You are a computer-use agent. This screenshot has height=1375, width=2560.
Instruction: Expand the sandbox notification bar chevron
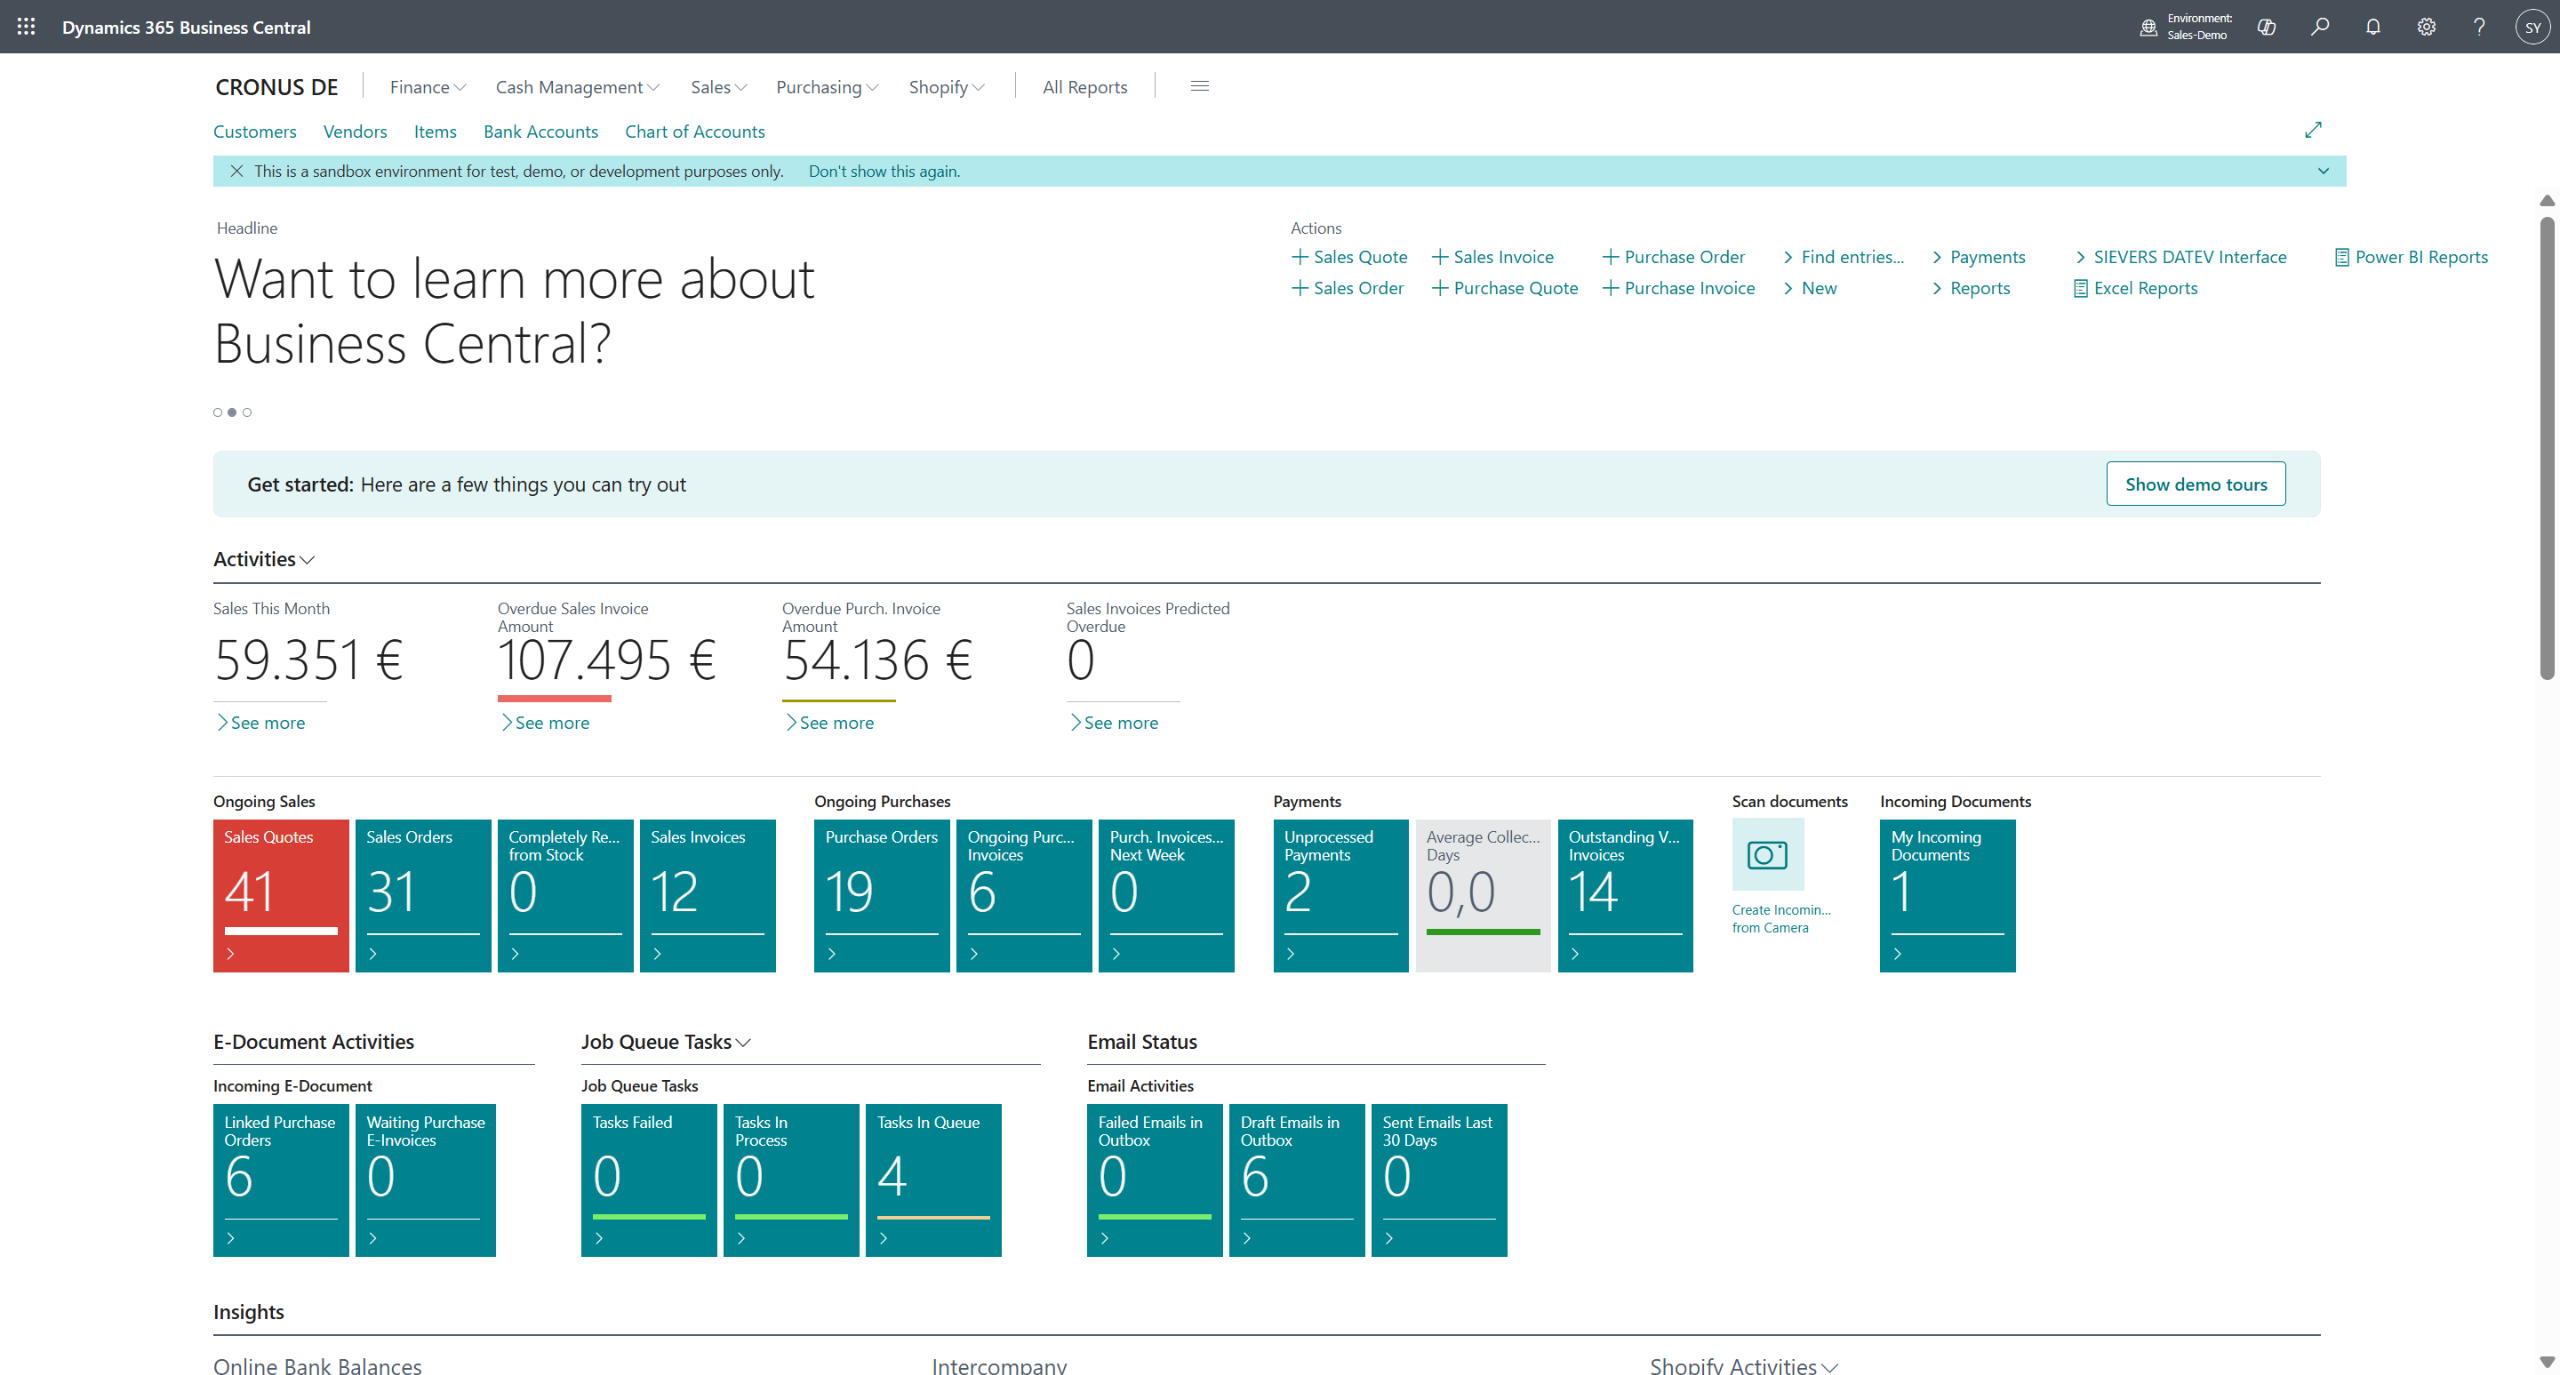[2323, 171]
